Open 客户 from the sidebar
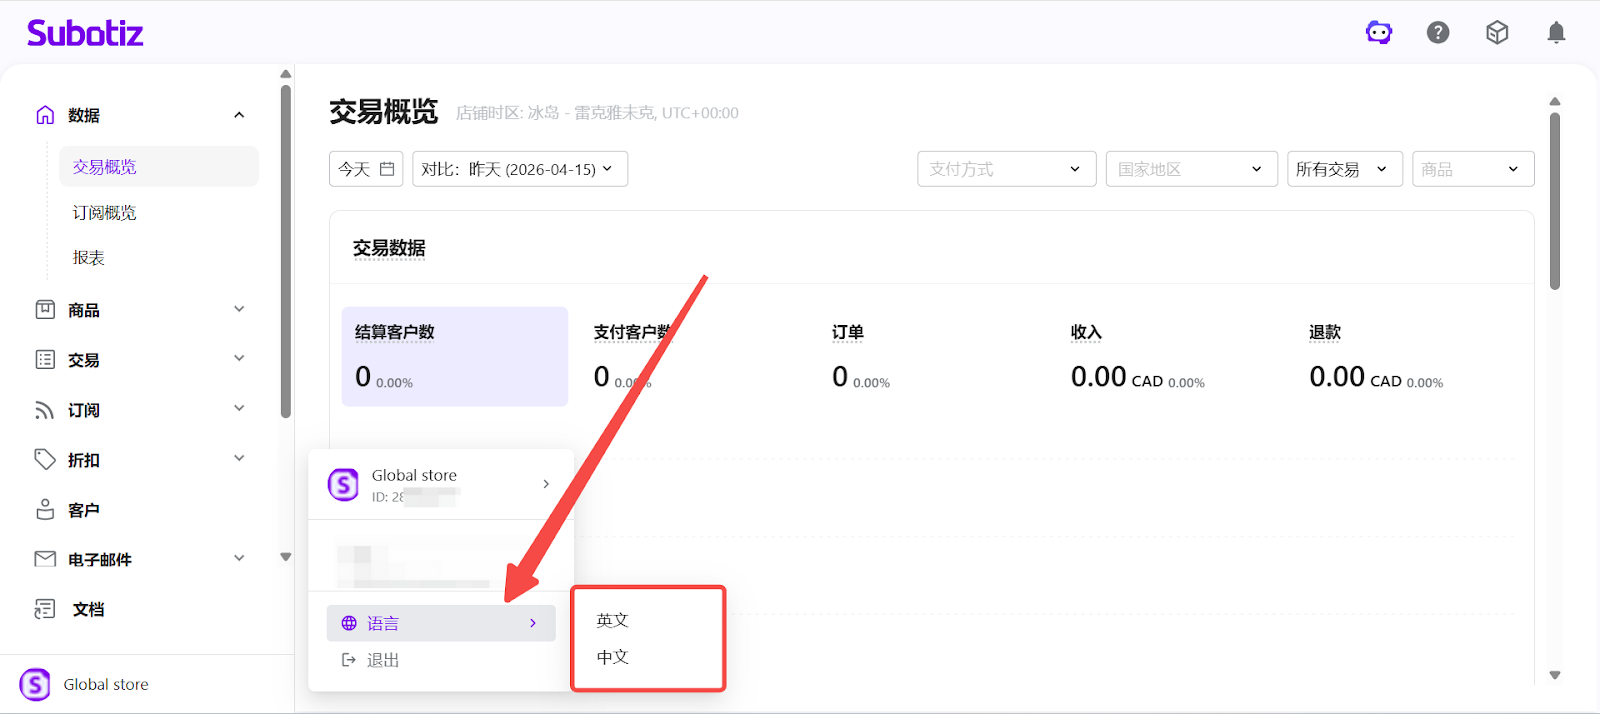Image resolution: width=1600 pixels, height=714 pixels. tap(84, 510)
